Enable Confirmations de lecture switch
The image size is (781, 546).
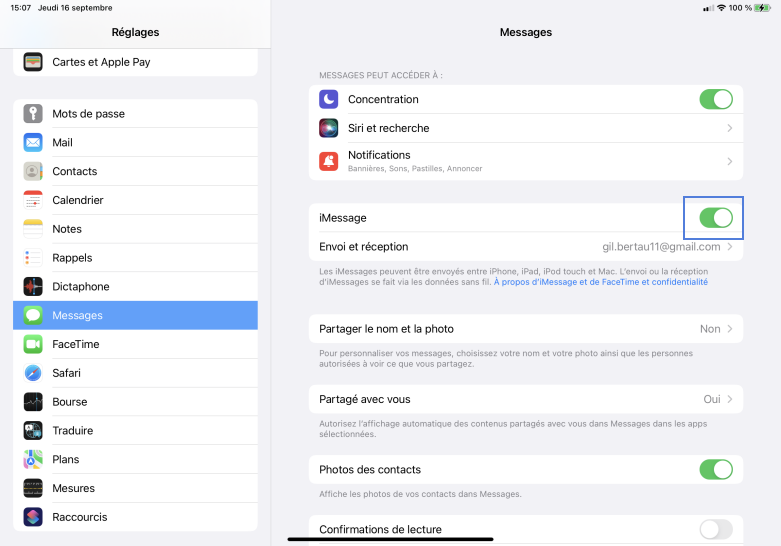(716, 529)
